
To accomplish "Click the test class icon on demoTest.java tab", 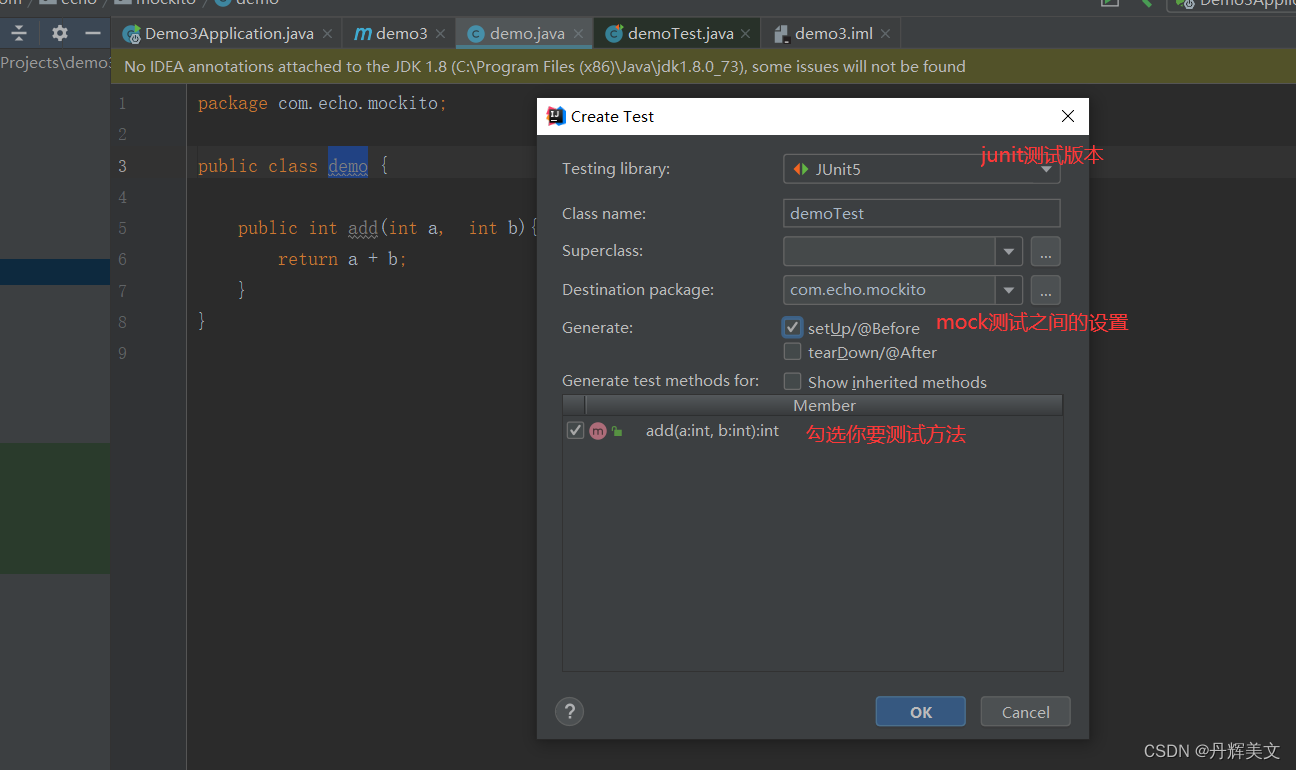I will click(x=614, y=34).
